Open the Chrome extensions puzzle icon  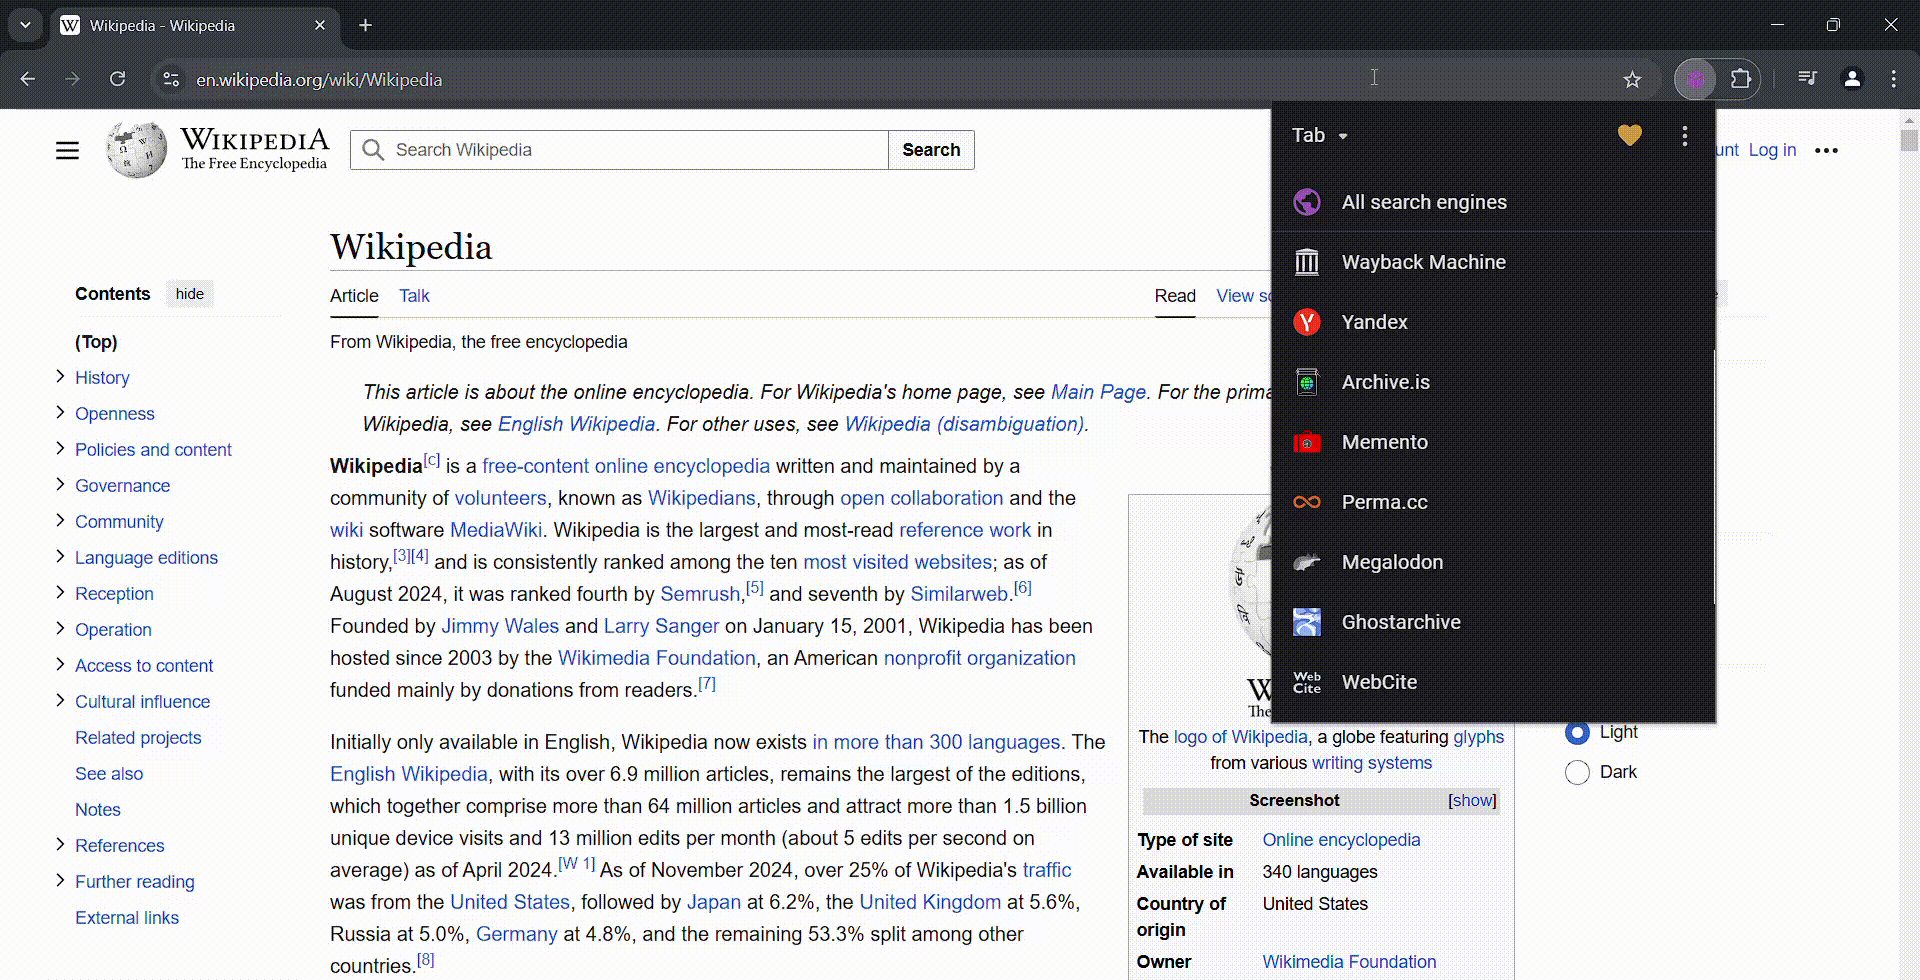click(1741, 79)
